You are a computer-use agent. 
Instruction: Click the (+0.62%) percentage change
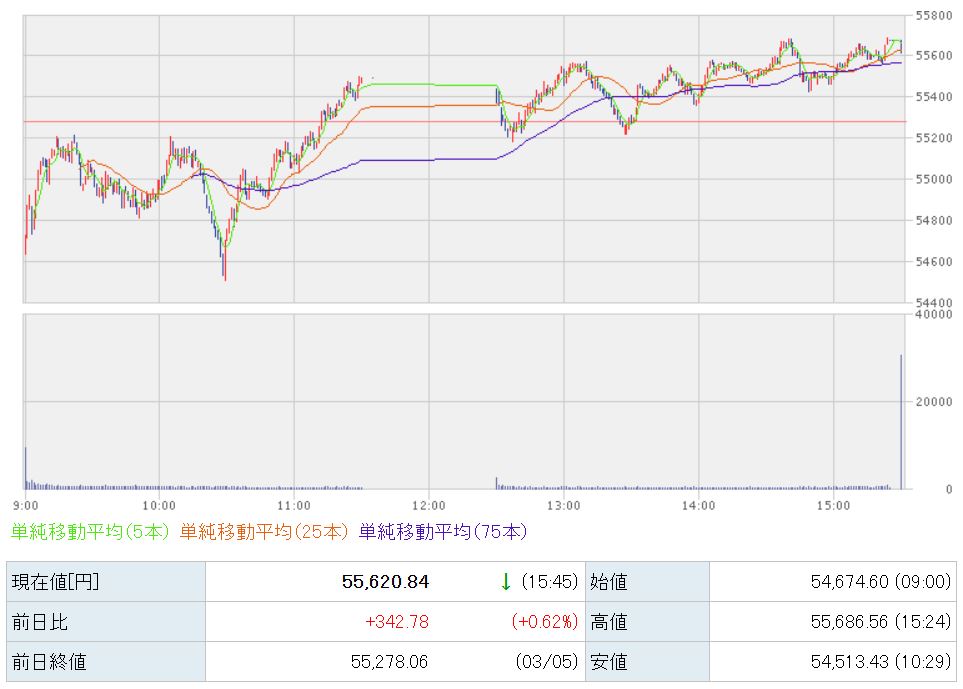click(545, 622)
